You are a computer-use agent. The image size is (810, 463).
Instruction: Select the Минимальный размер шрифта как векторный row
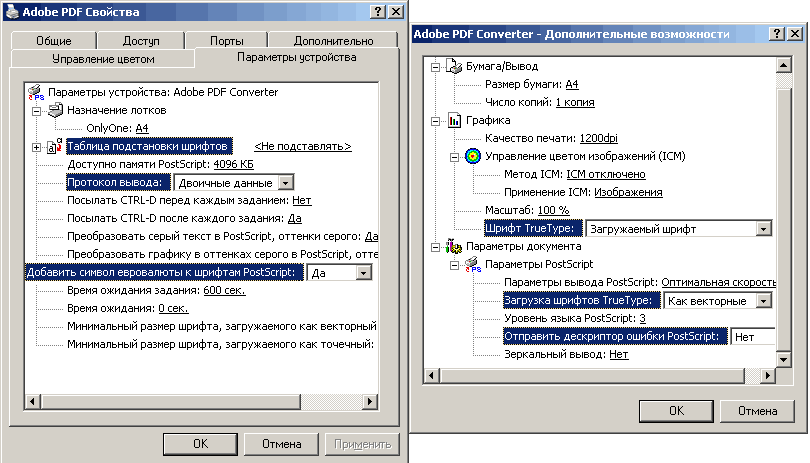pyautogui.click(x=222, y=327)
